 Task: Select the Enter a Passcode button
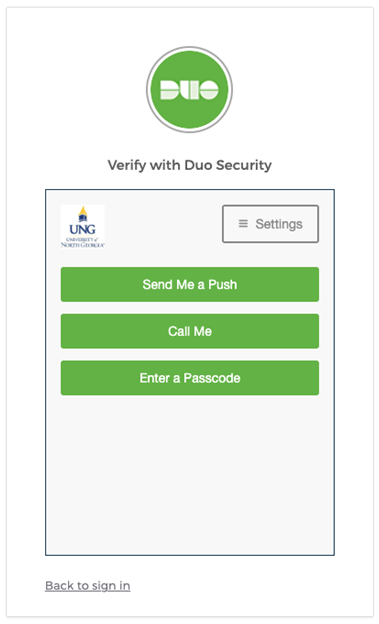tap(190, 378)
